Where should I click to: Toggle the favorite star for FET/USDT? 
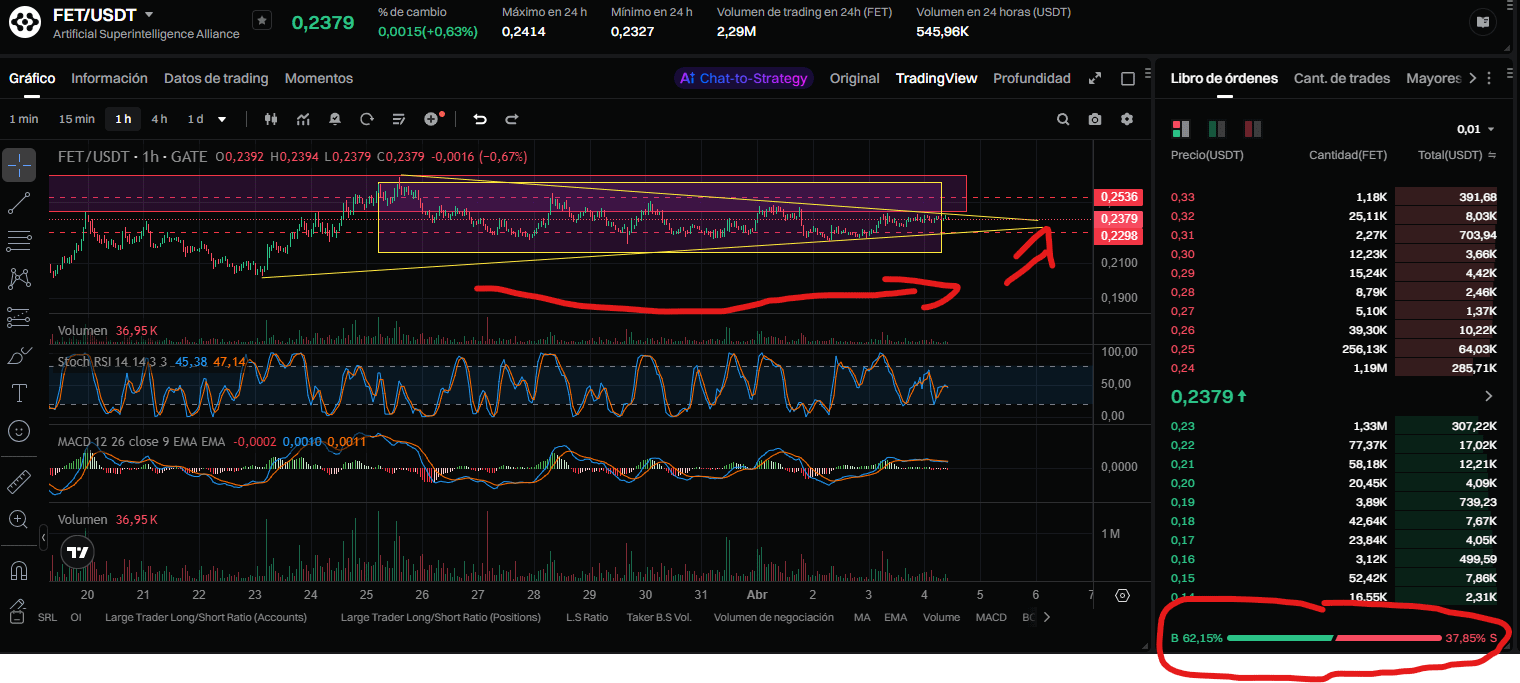tap(261, 20)
